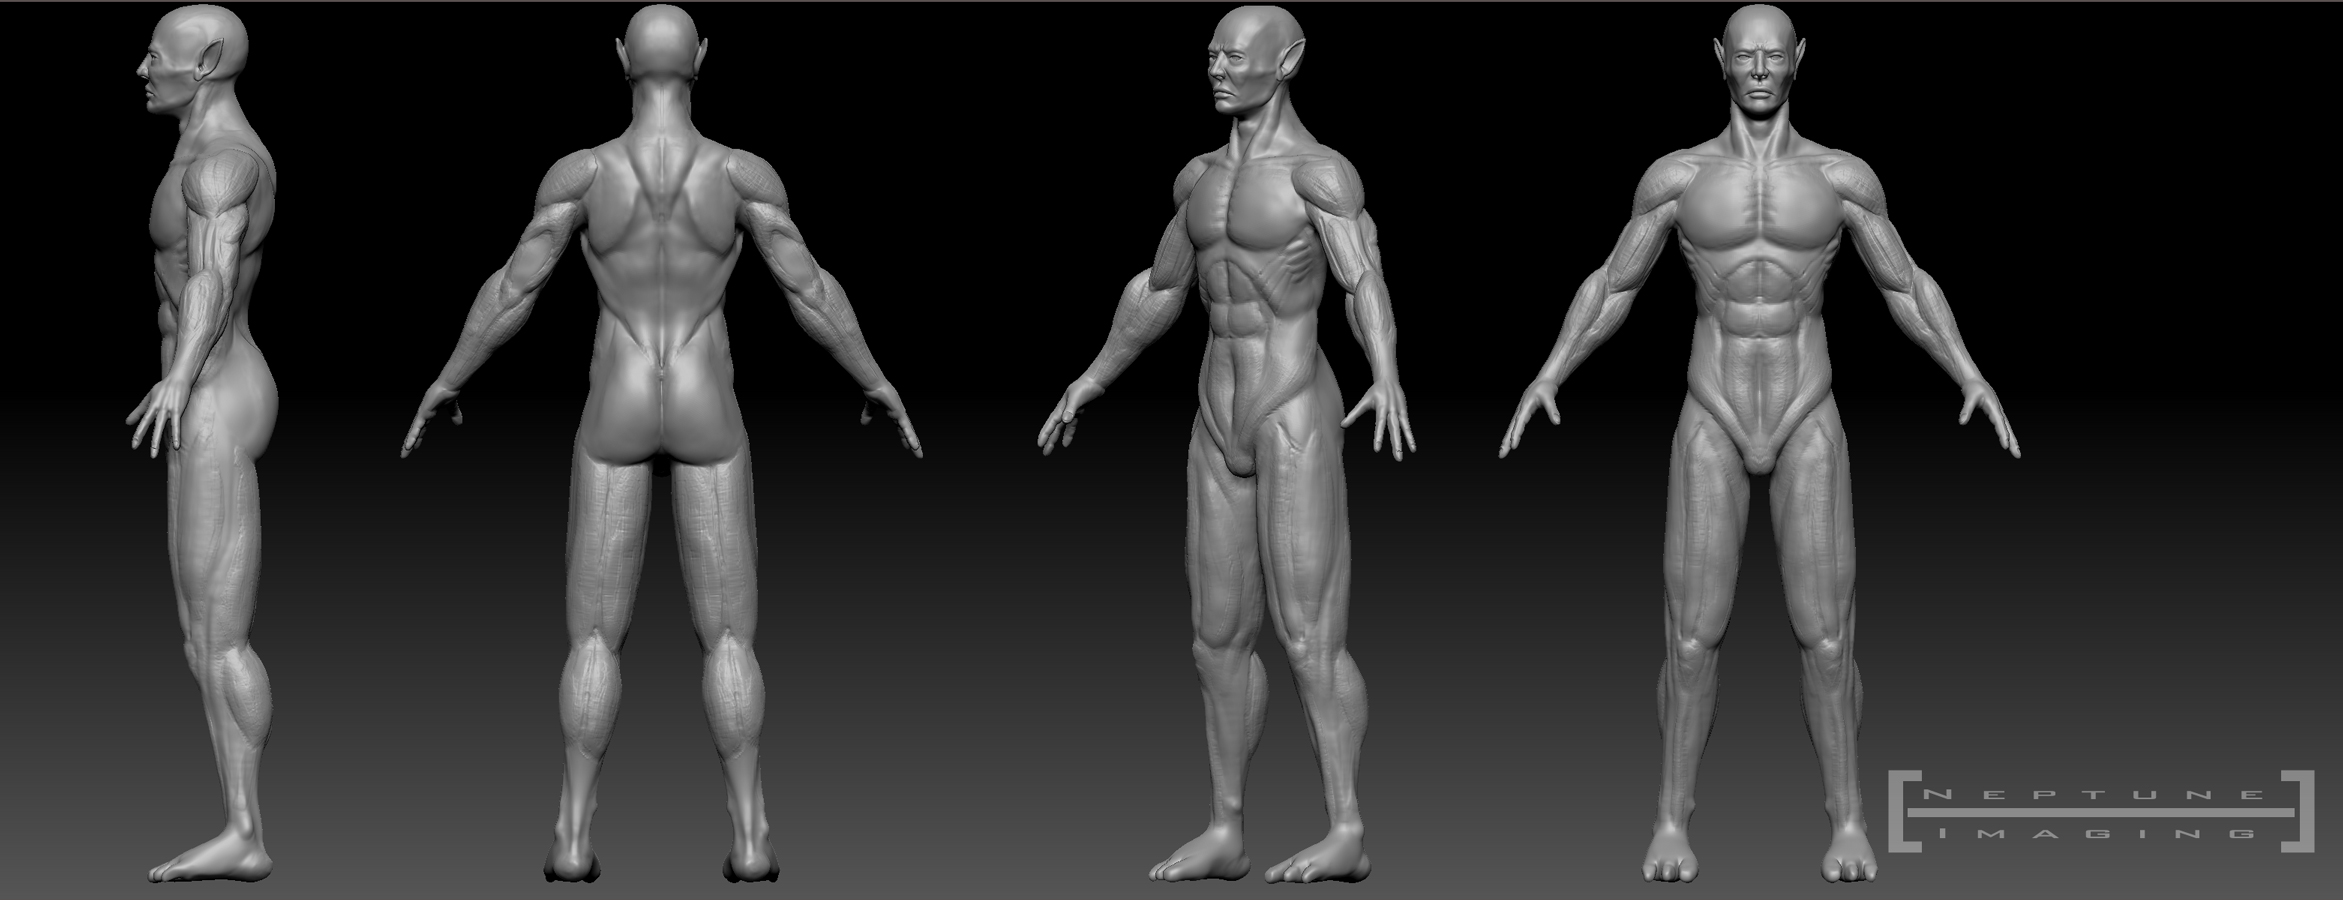Select the side-profile view of the figure

203,445
